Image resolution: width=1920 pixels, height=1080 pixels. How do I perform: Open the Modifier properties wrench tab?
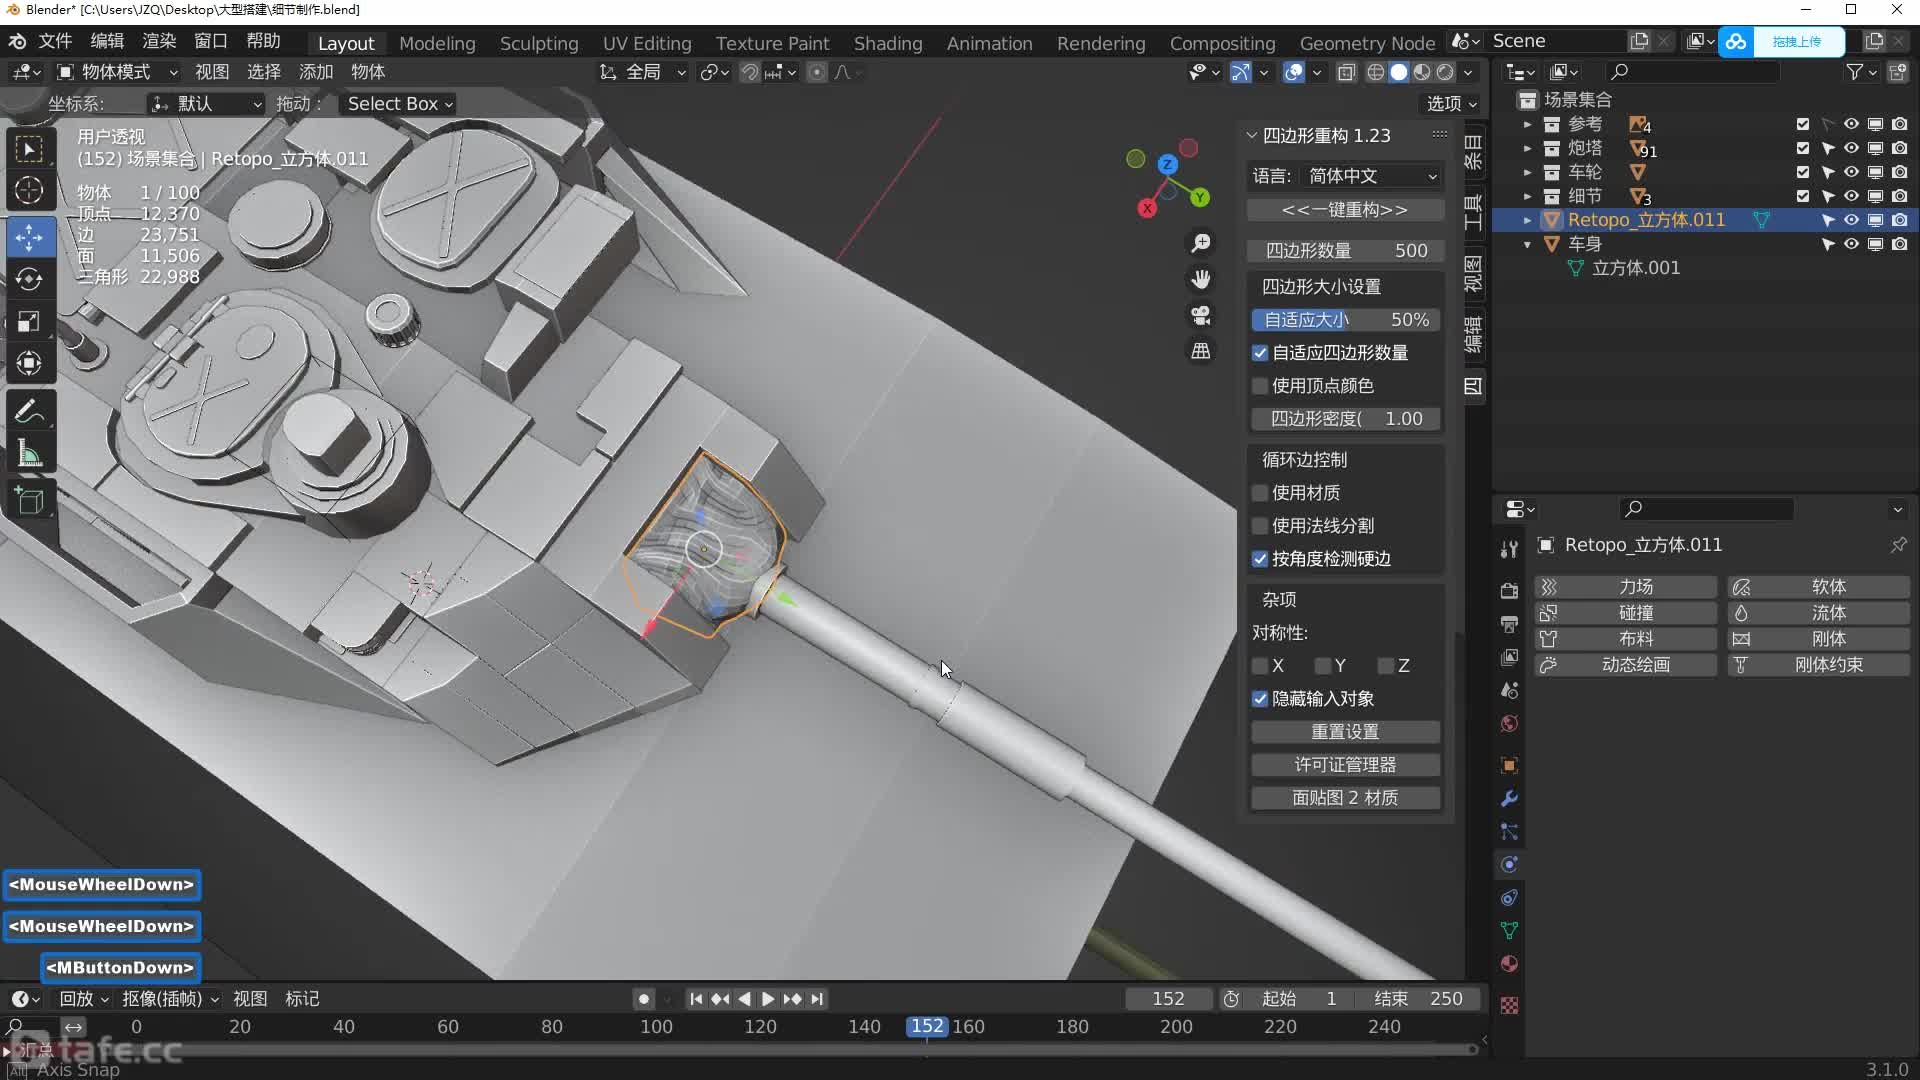pyautogui.click(x=1509, y=798)
